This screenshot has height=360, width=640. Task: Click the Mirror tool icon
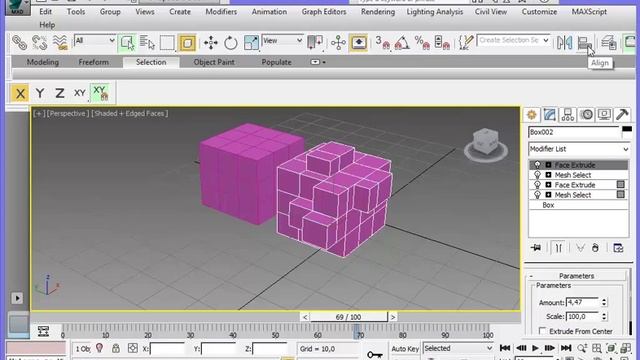click(564, 42)
